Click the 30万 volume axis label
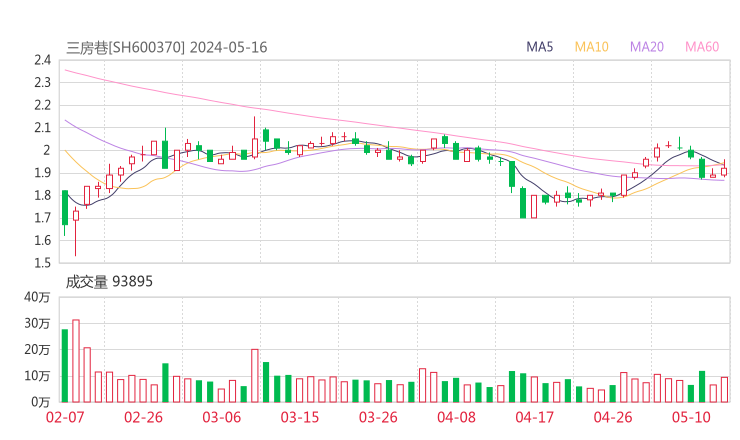740x440 pixels. point(37,323)
